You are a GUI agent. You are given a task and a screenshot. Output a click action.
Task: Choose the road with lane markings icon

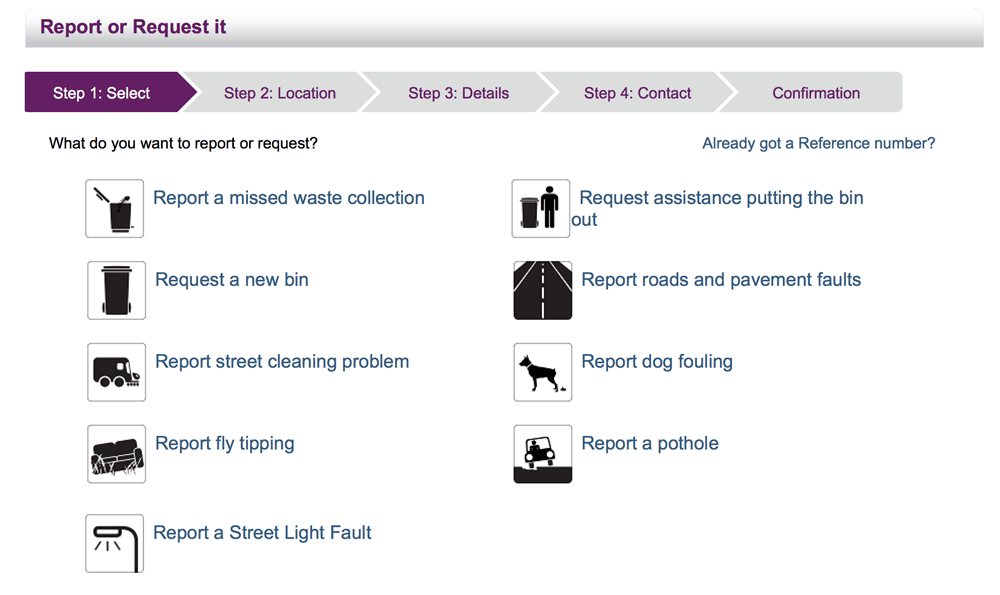pyautogui.click(x=543, y=290)
